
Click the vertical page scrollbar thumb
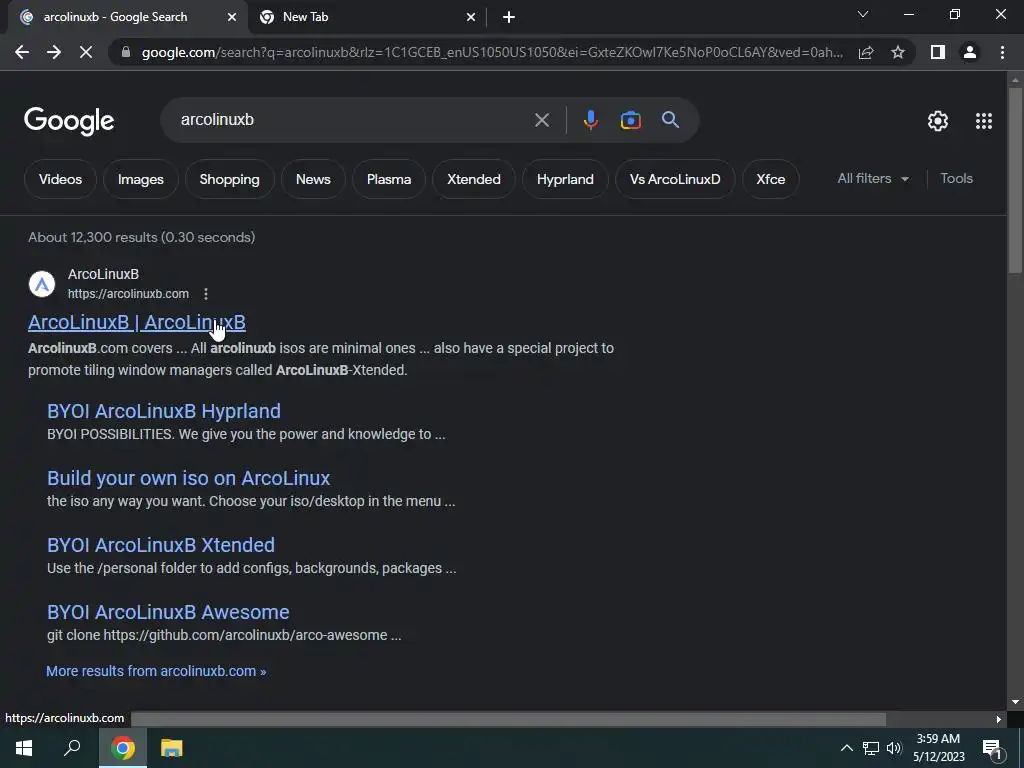pyautogui.click(x=1015, y=179)
